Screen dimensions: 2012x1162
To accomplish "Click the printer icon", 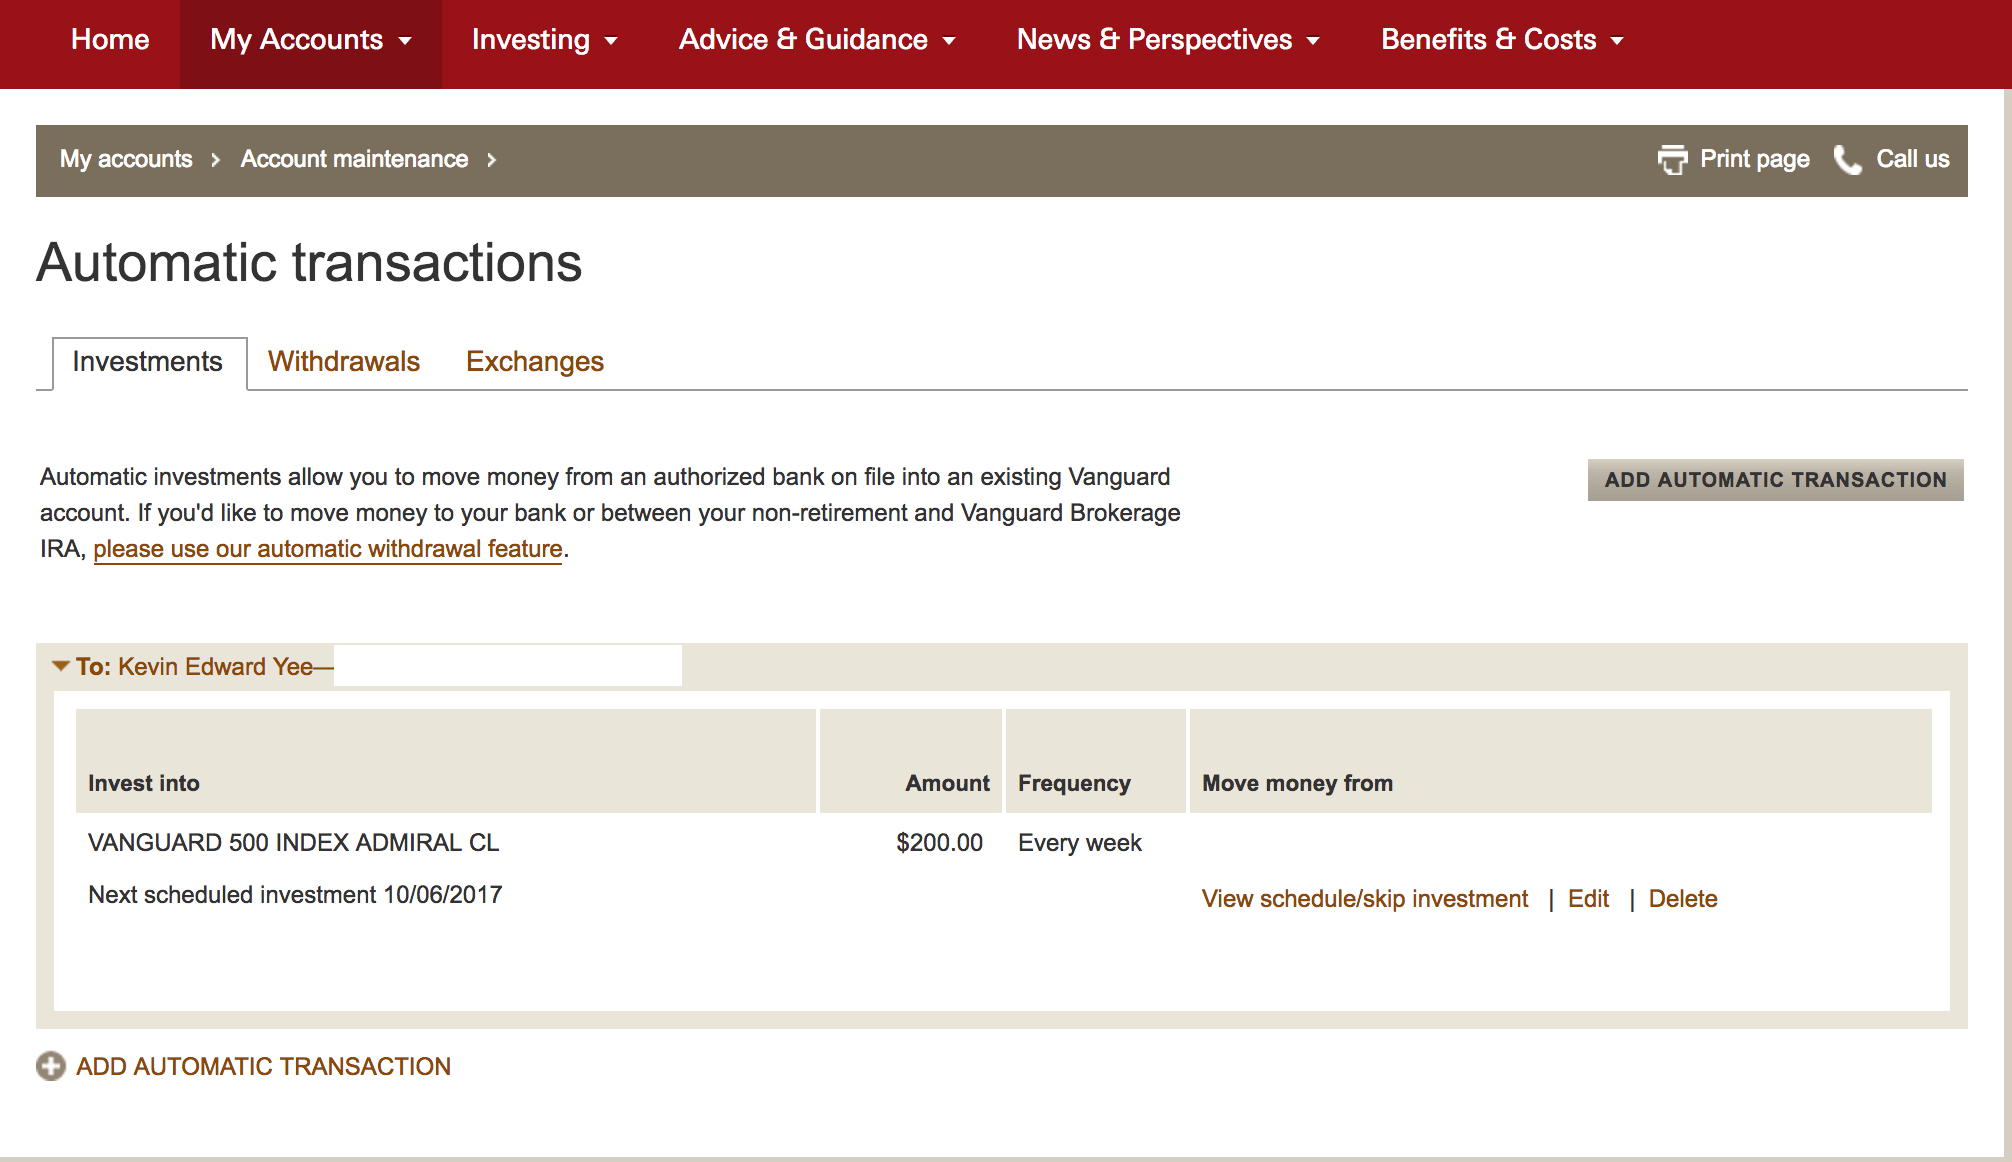I will coord(1672,159).
